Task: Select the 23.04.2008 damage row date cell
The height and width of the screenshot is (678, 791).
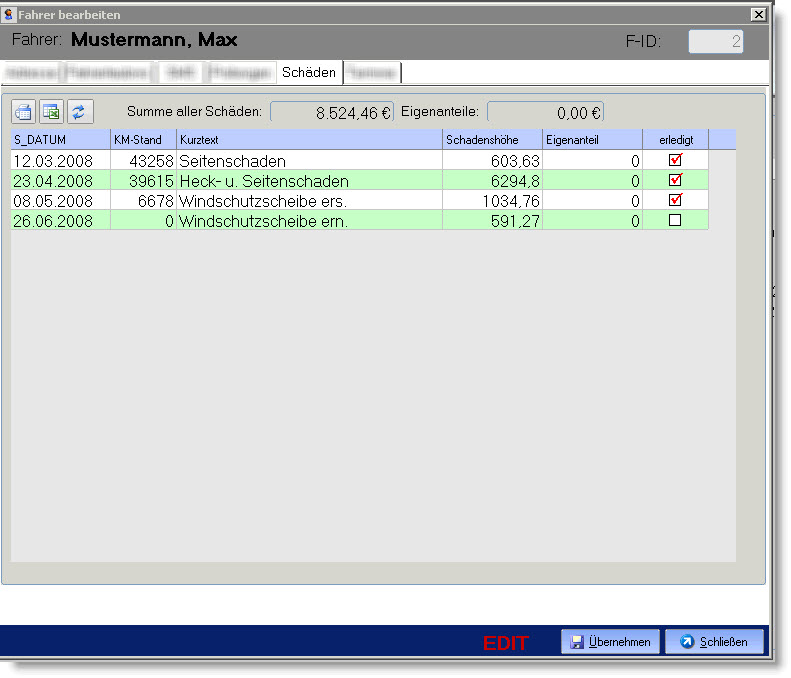Action: 60,181
